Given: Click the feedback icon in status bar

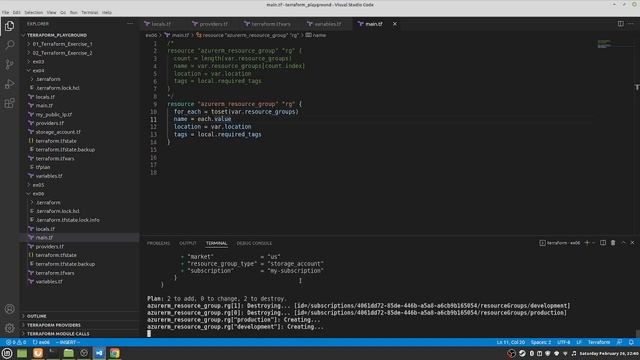Looking at the screenshot, I should pos(620,342).
